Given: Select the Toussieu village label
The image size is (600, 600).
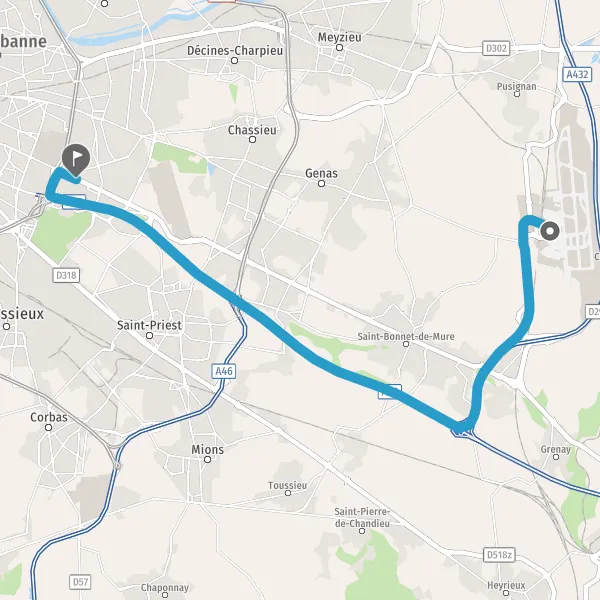Looking at the screenshot, I should point(287,486).
